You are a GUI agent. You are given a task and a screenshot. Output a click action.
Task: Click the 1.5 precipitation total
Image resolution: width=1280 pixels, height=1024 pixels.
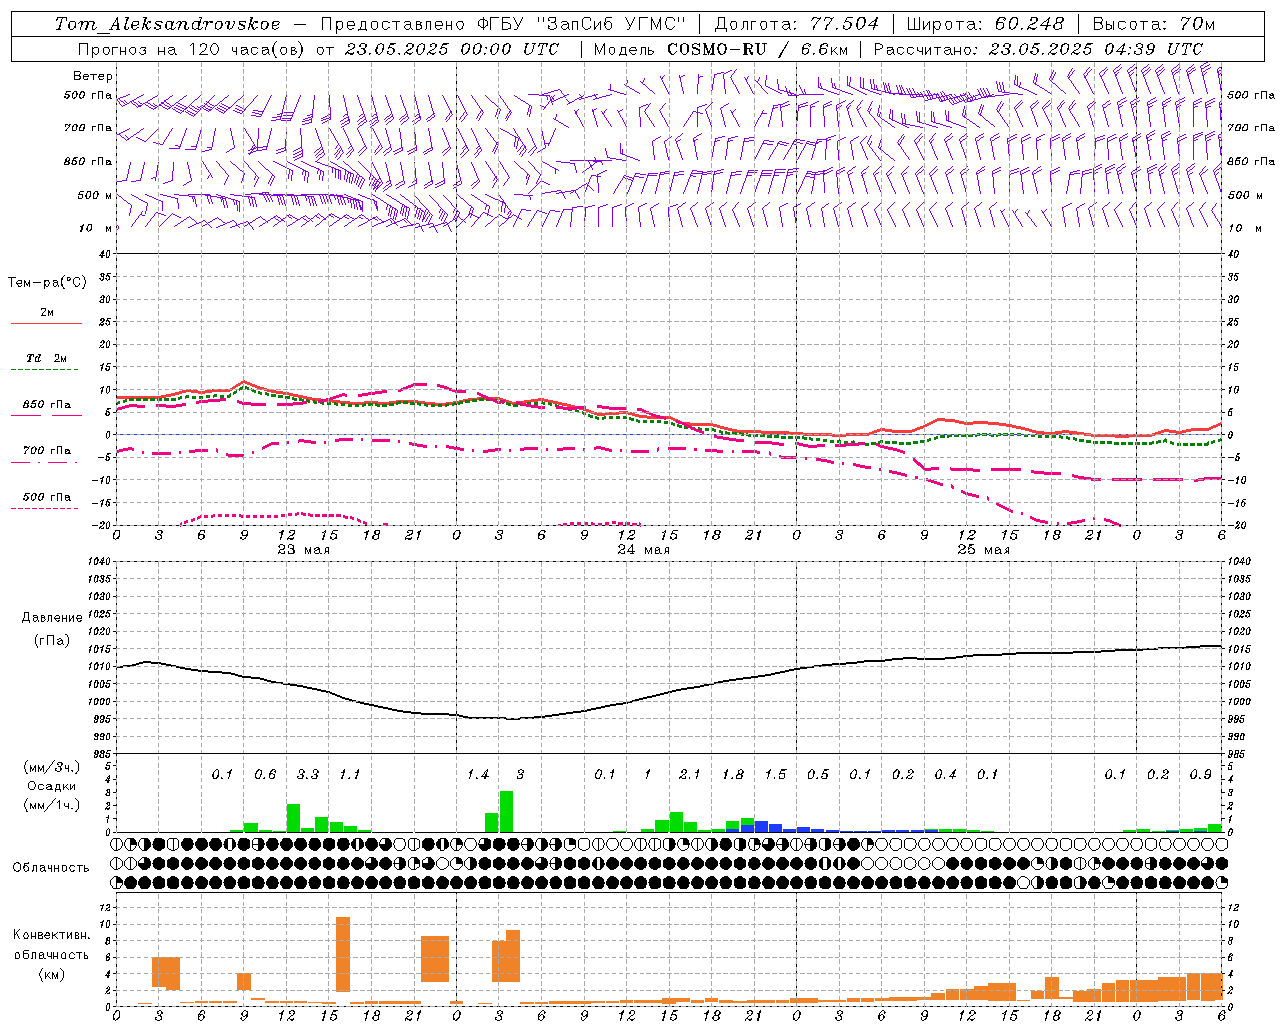coord(775,775)
